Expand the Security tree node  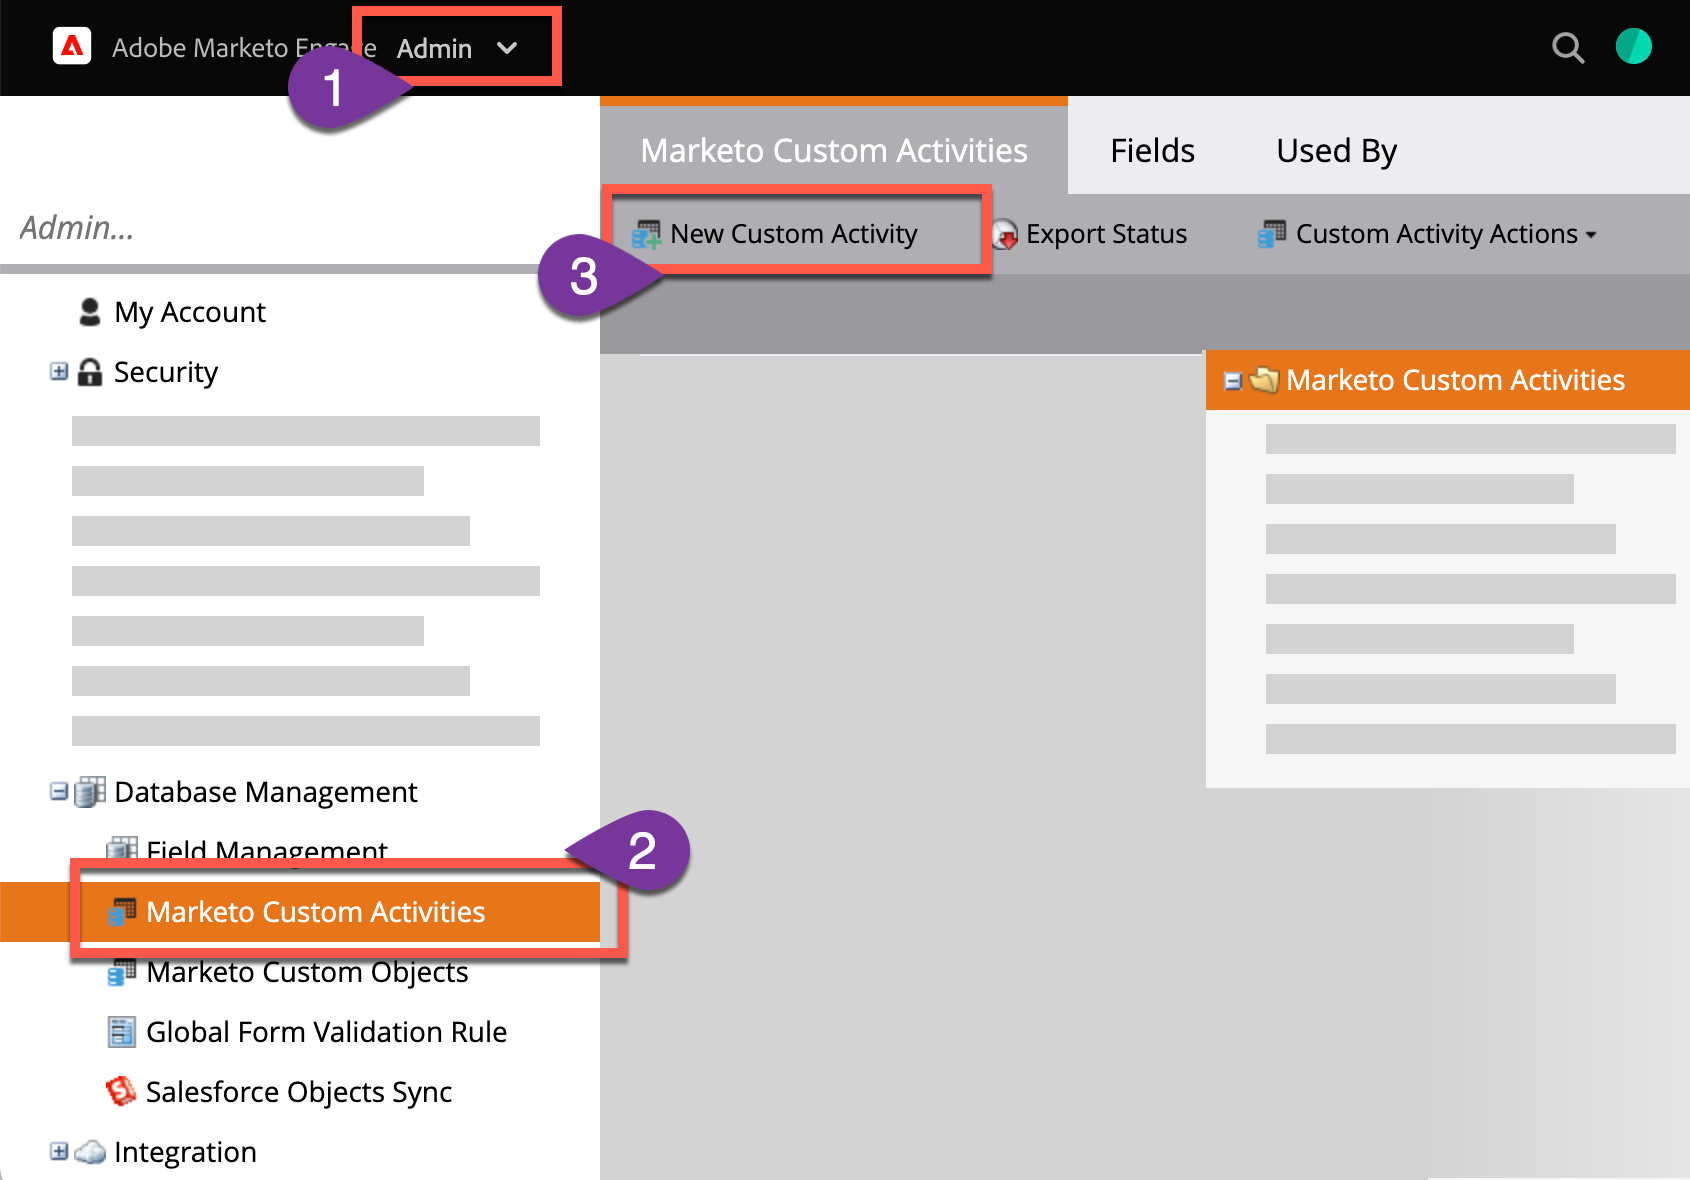[59, 372]
